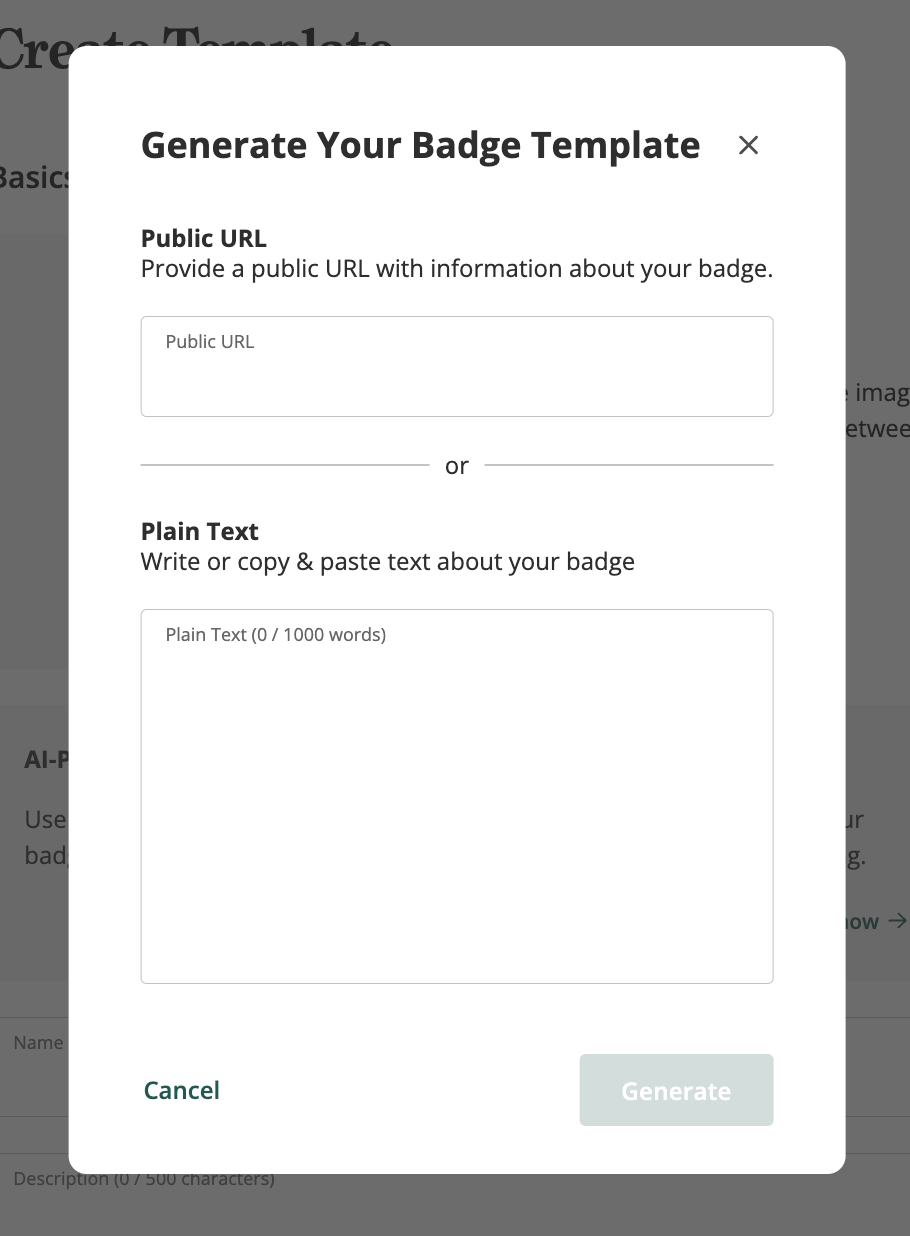Click the small Public URL placeholder label
Screen dimensions: 910x1236
pos(210,342)
